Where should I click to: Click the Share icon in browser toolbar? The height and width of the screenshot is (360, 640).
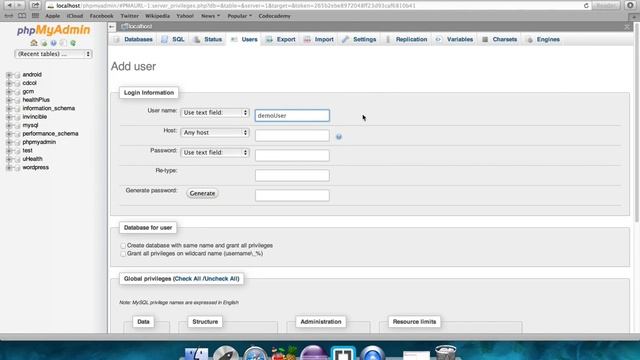pos(36,5)
